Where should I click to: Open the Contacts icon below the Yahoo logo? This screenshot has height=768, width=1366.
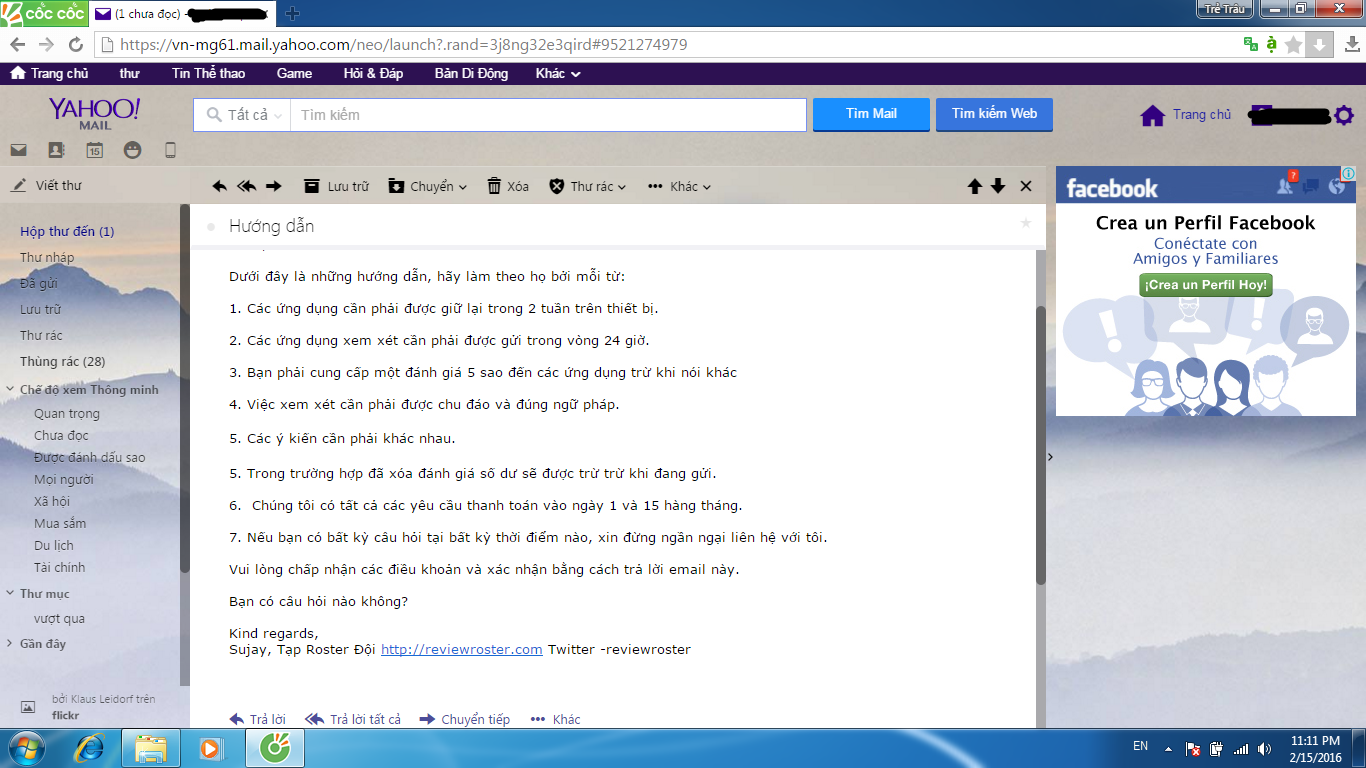[x=56, y=150]
